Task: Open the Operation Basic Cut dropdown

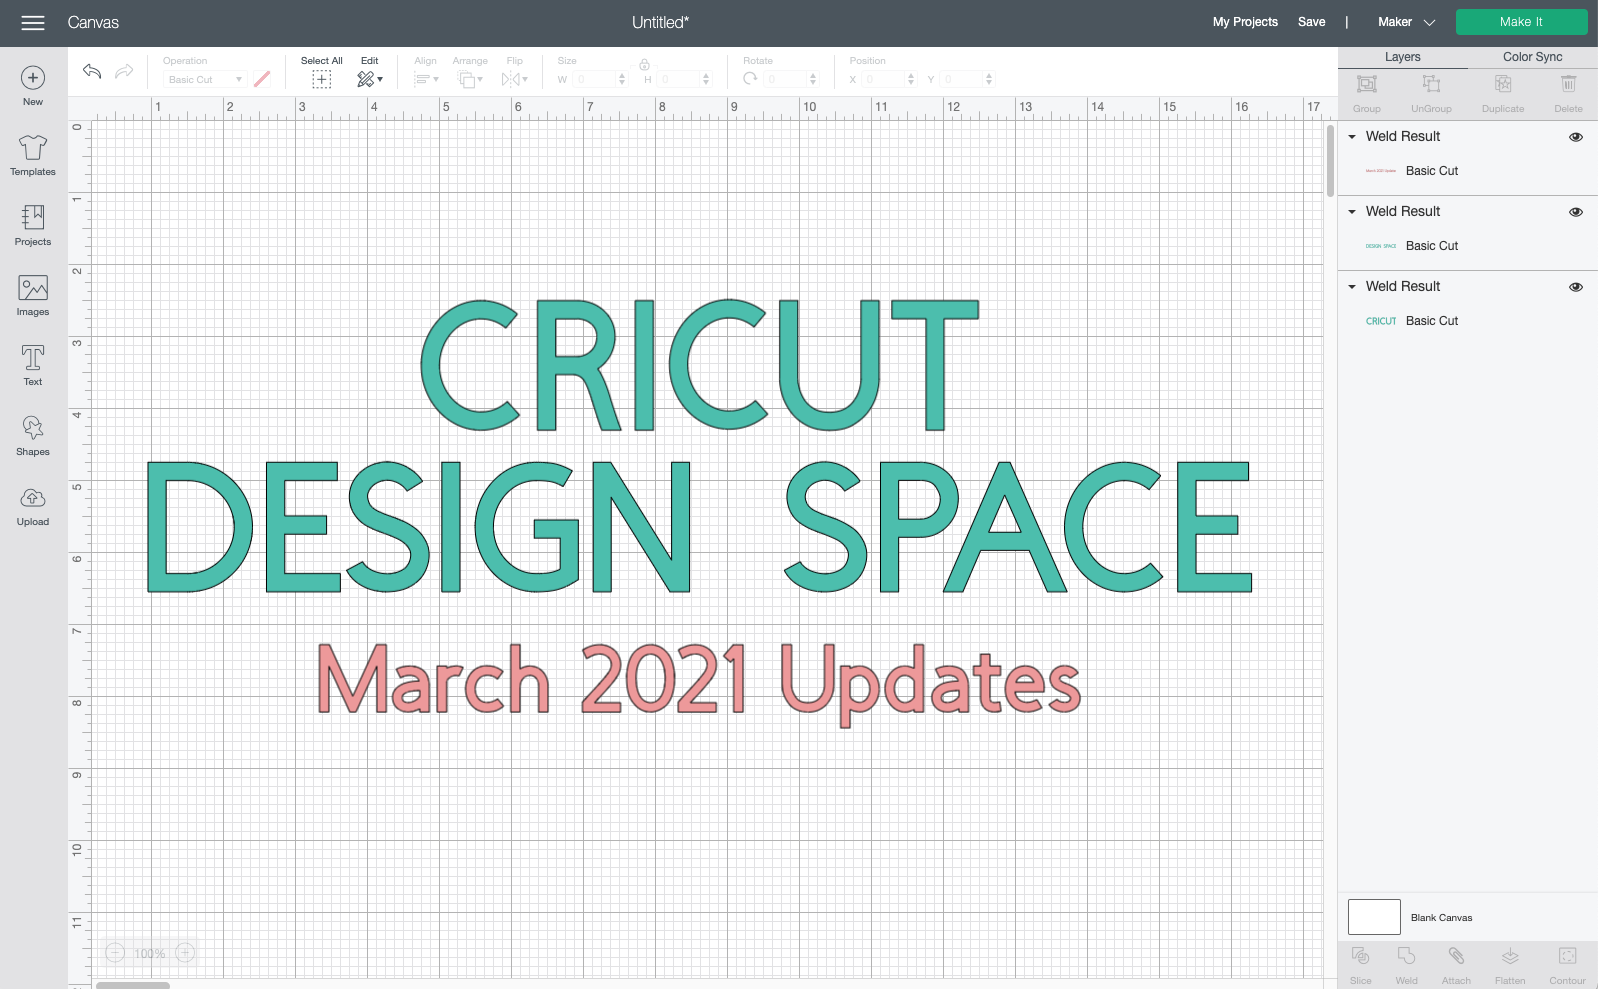Action: (204, 79)
